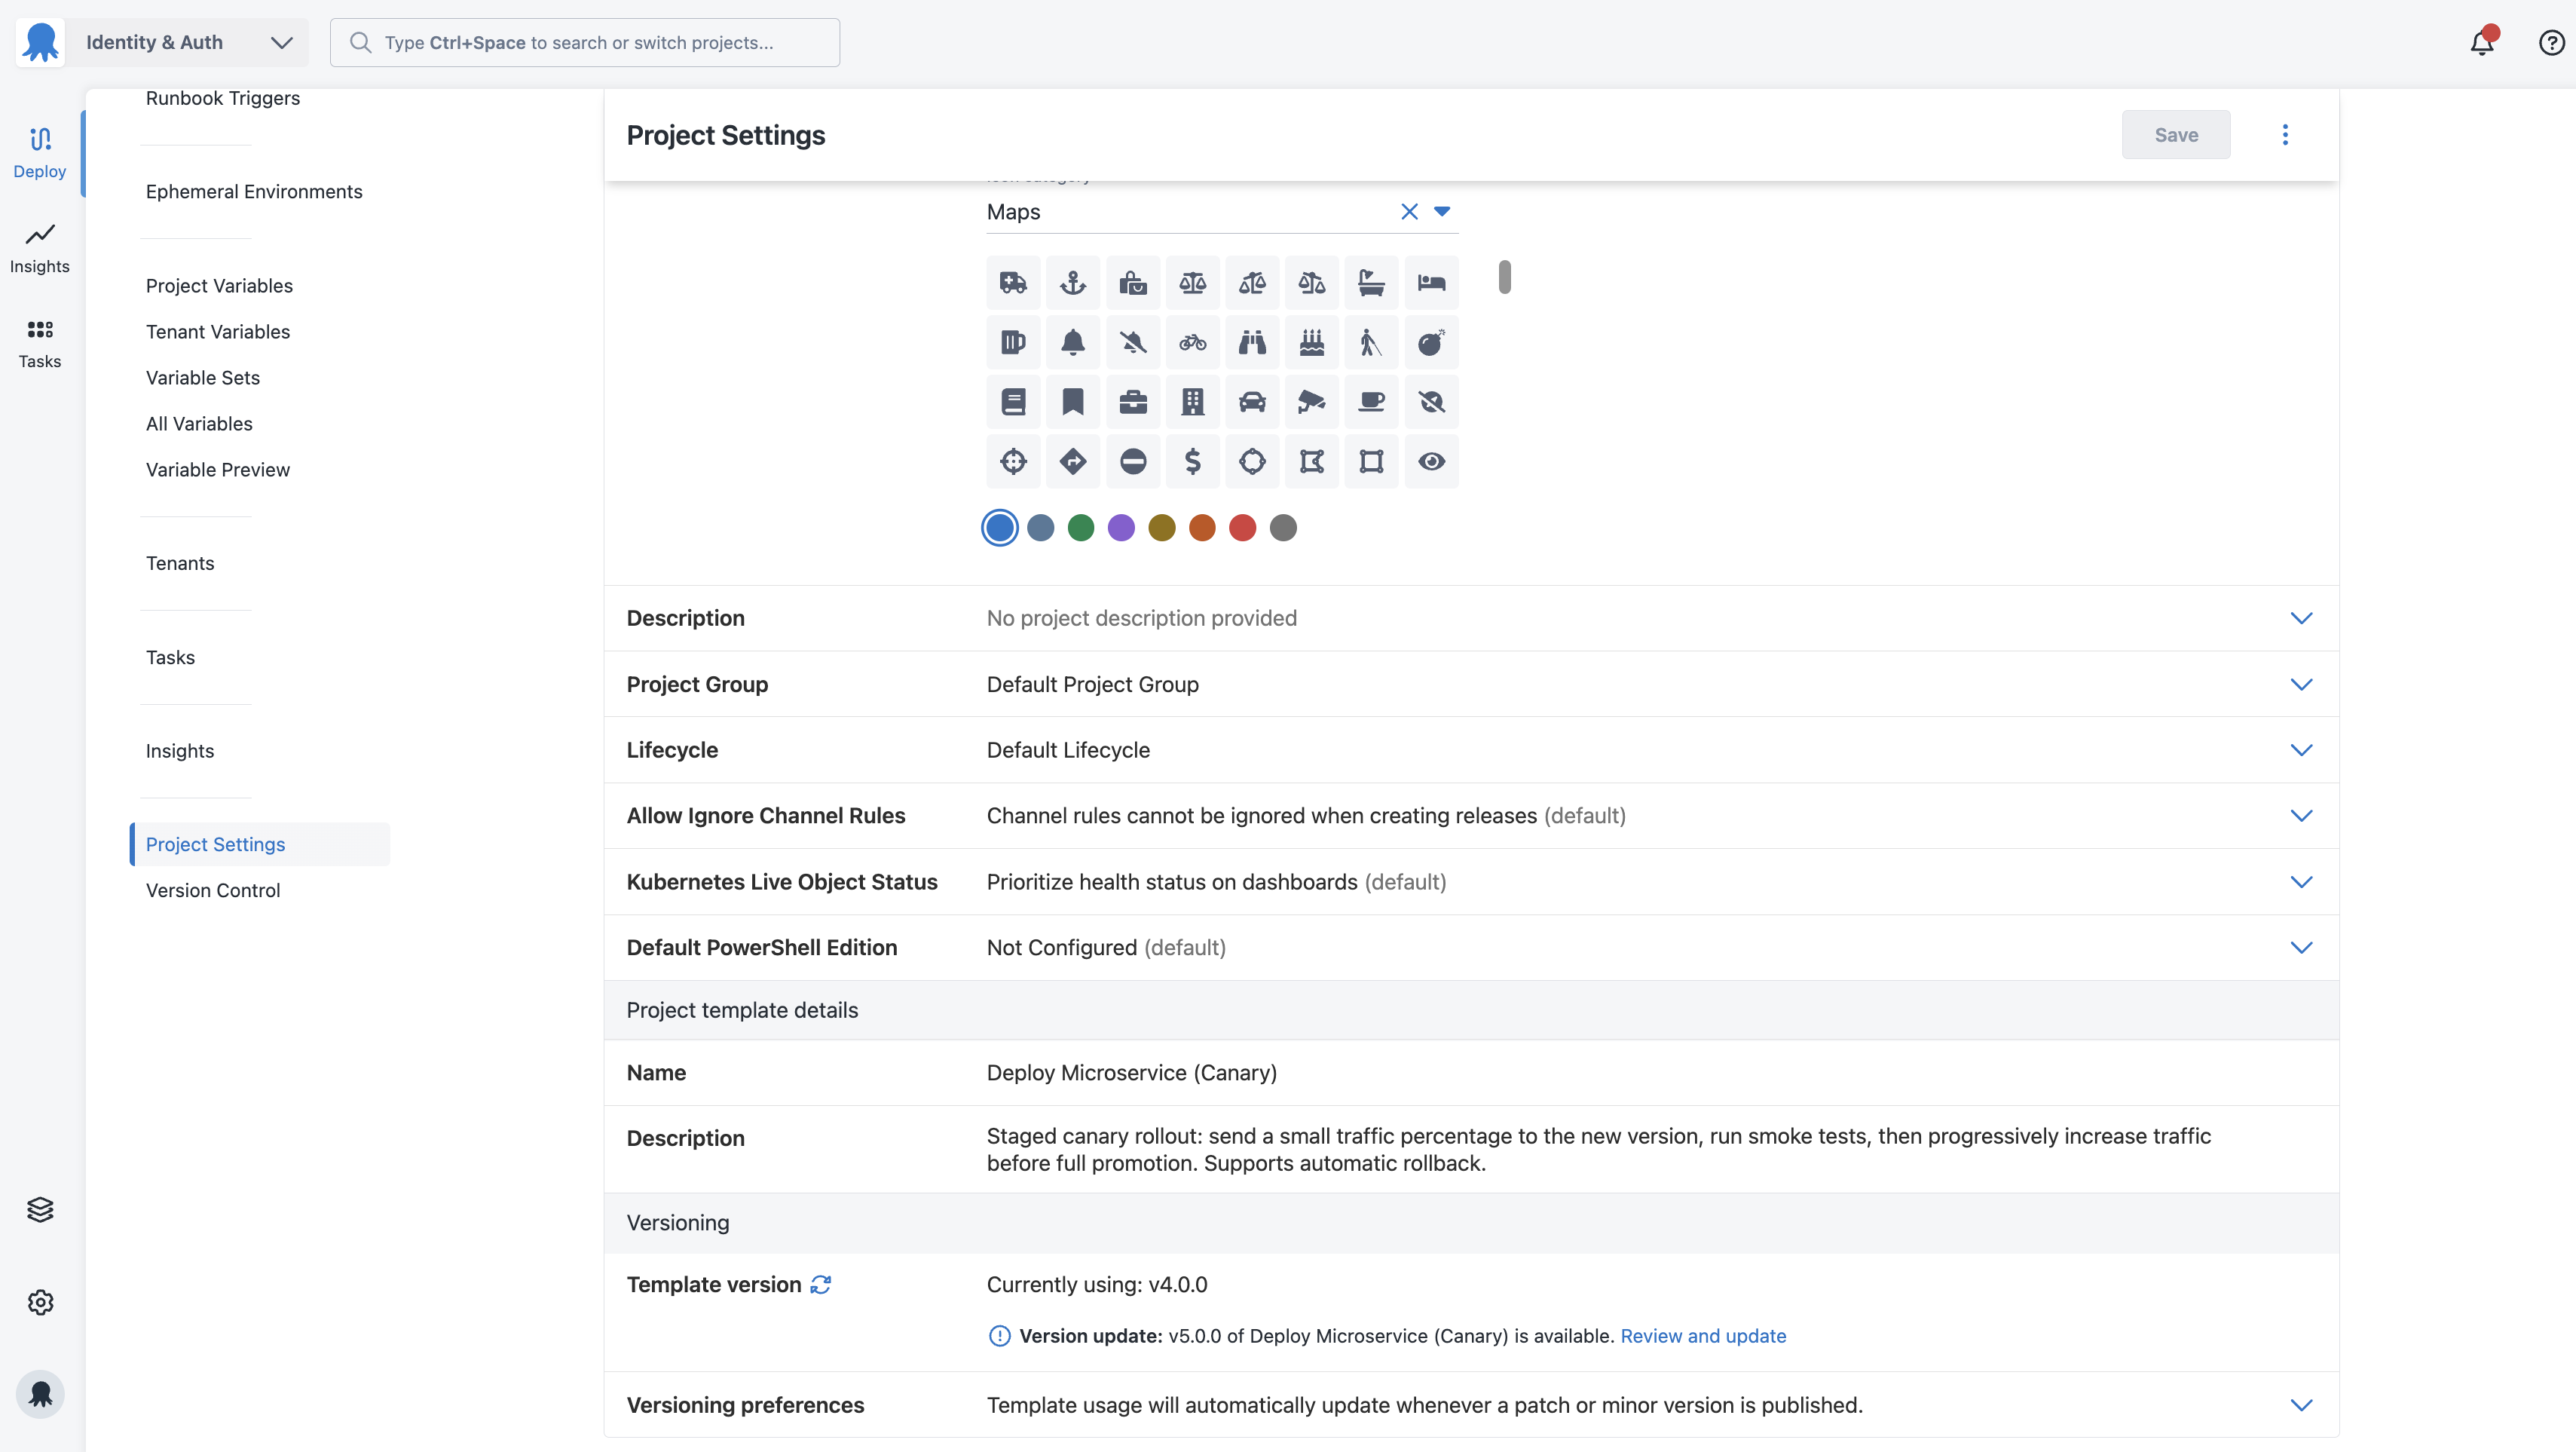Pick the eye icon in the bottom row

[1431, 461]
